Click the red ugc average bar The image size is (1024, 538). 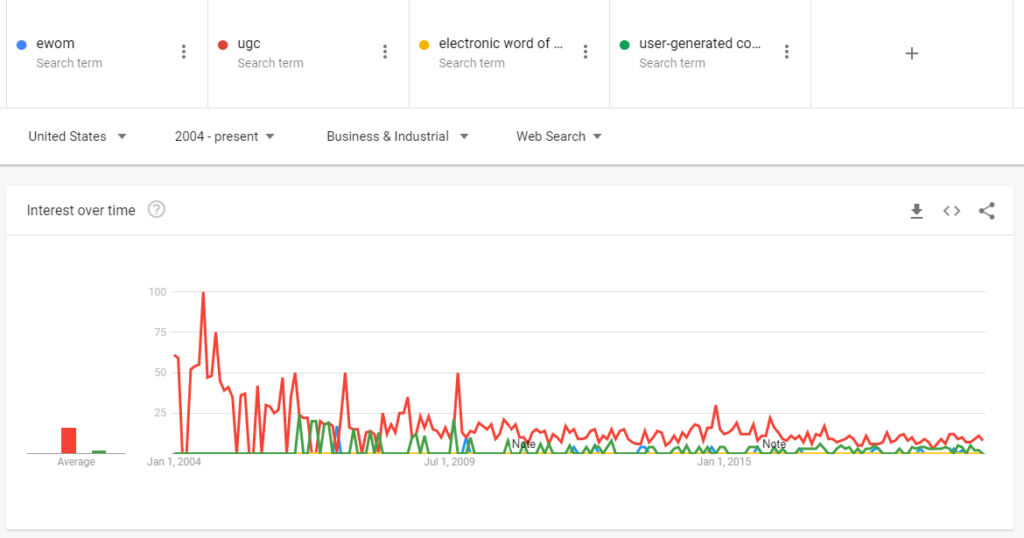(x=69, y=440)
